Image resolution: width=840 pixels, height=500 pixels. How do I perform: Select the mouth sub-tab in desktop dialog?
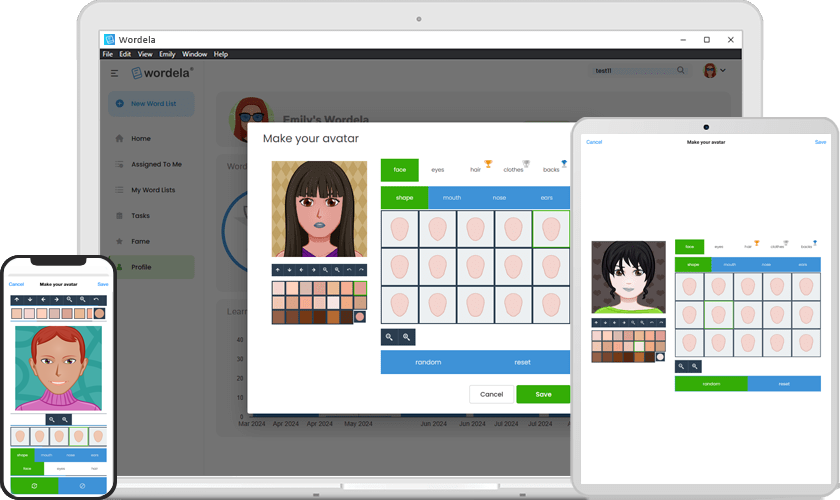(452, 198)
